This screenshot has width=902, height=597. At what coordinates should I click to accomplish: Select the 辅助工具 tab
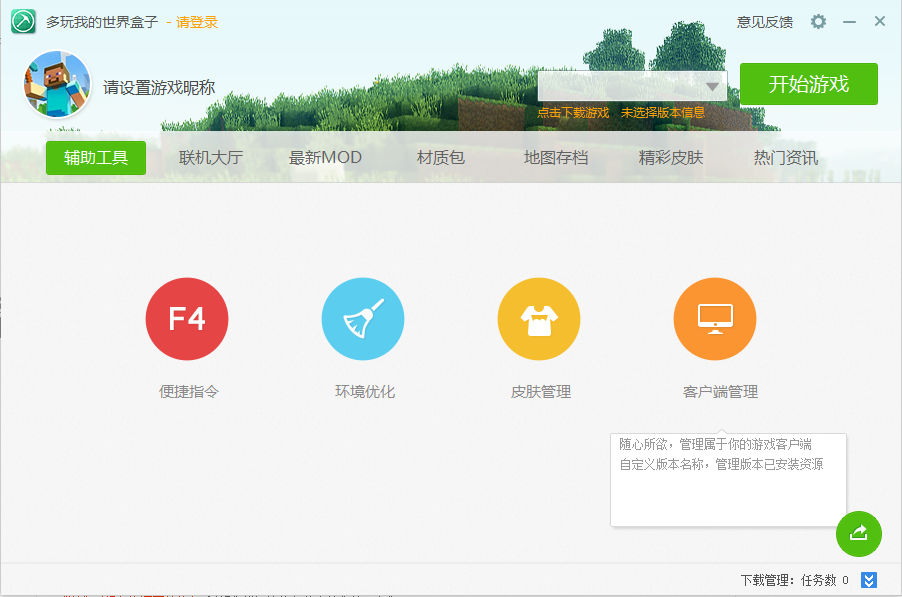coord(96,158)
